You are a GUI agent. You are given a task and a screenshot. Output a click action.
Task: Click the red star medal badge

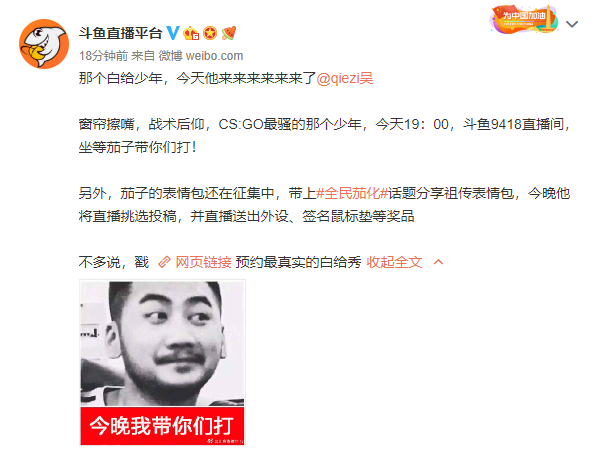(x=210, y=33)
